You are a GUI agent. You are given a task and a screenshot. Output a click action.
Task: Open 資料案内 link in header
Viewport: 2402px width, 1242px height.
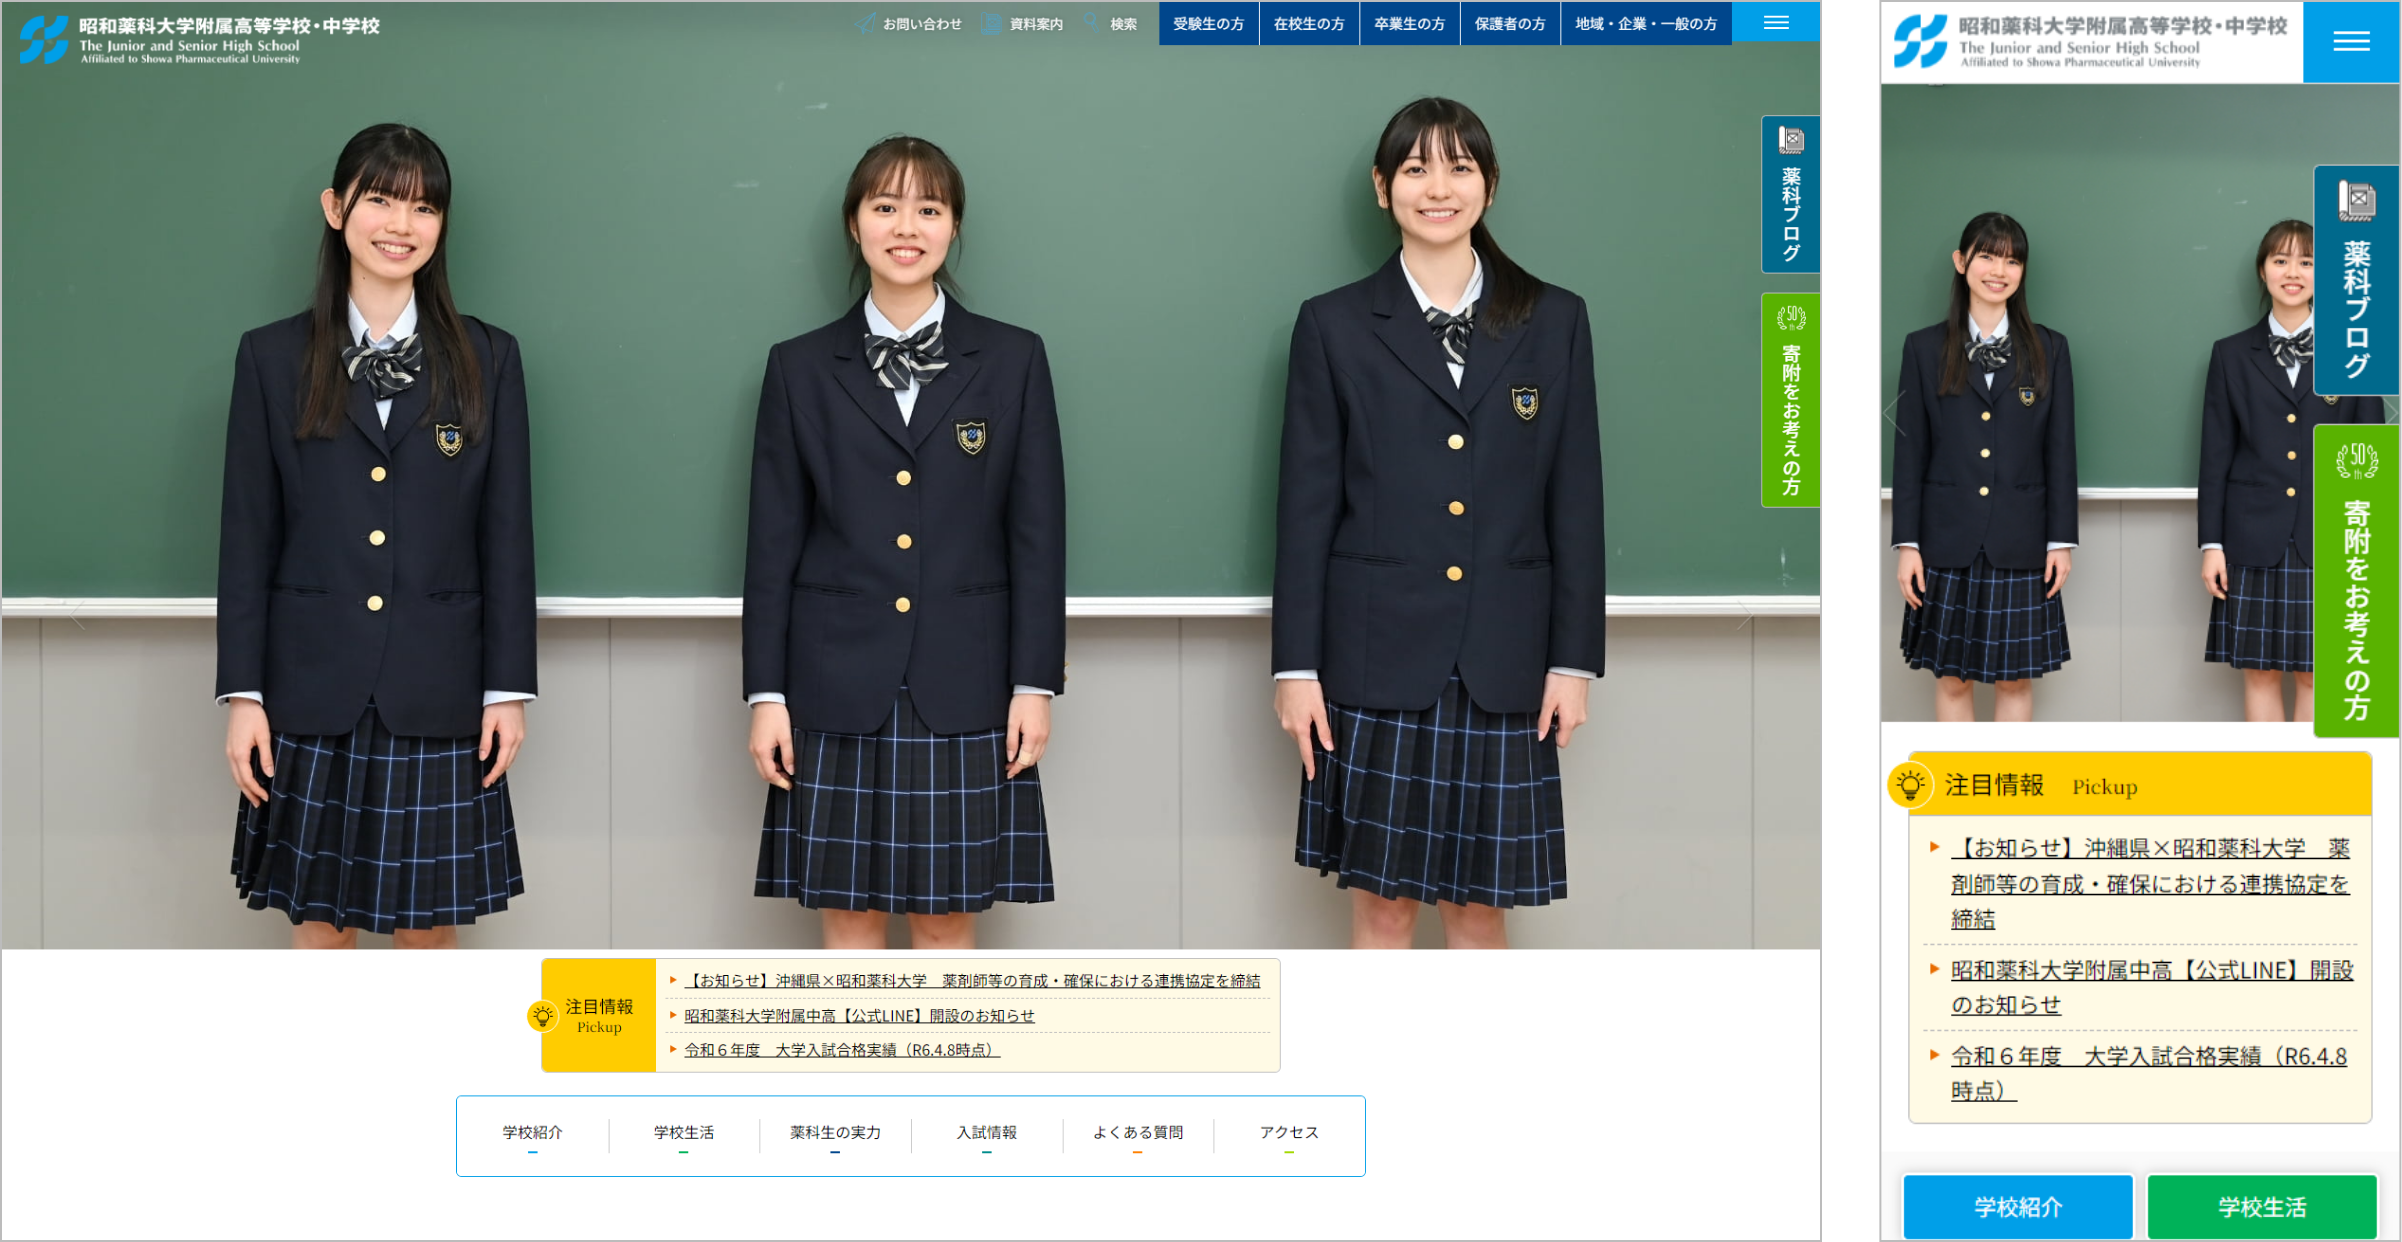click(1036, 24)
